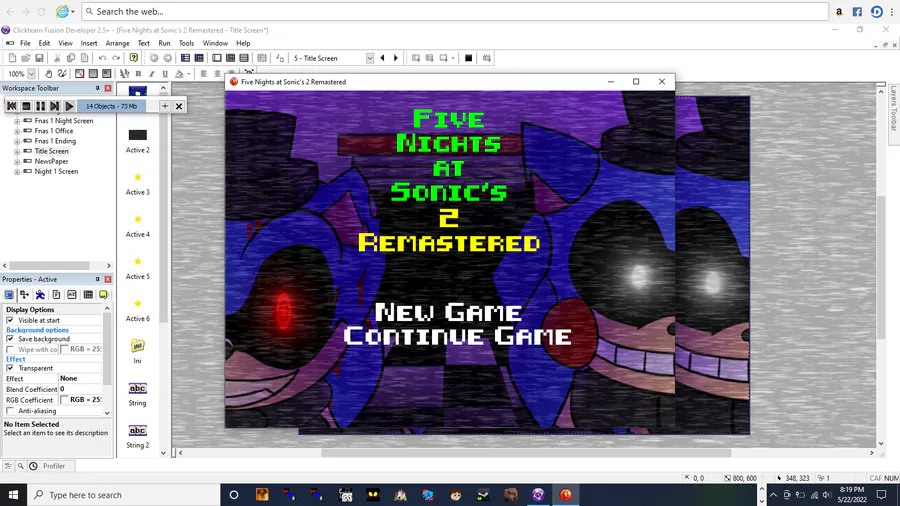Toggle Transparent checkbox
Image resolution: width=900 pixels, height=506 pixels.
[x=10, y=368]
